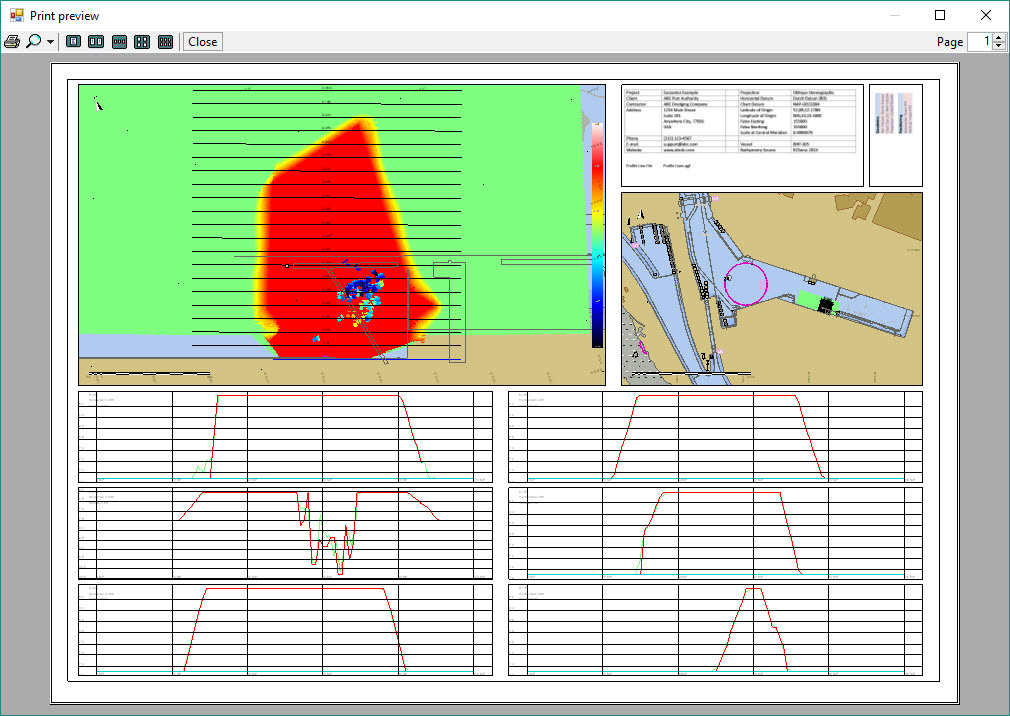The height and width of the screenshot is (716, 1010).
Task: Switch to two pages layout
Action: tap(96, 42)
